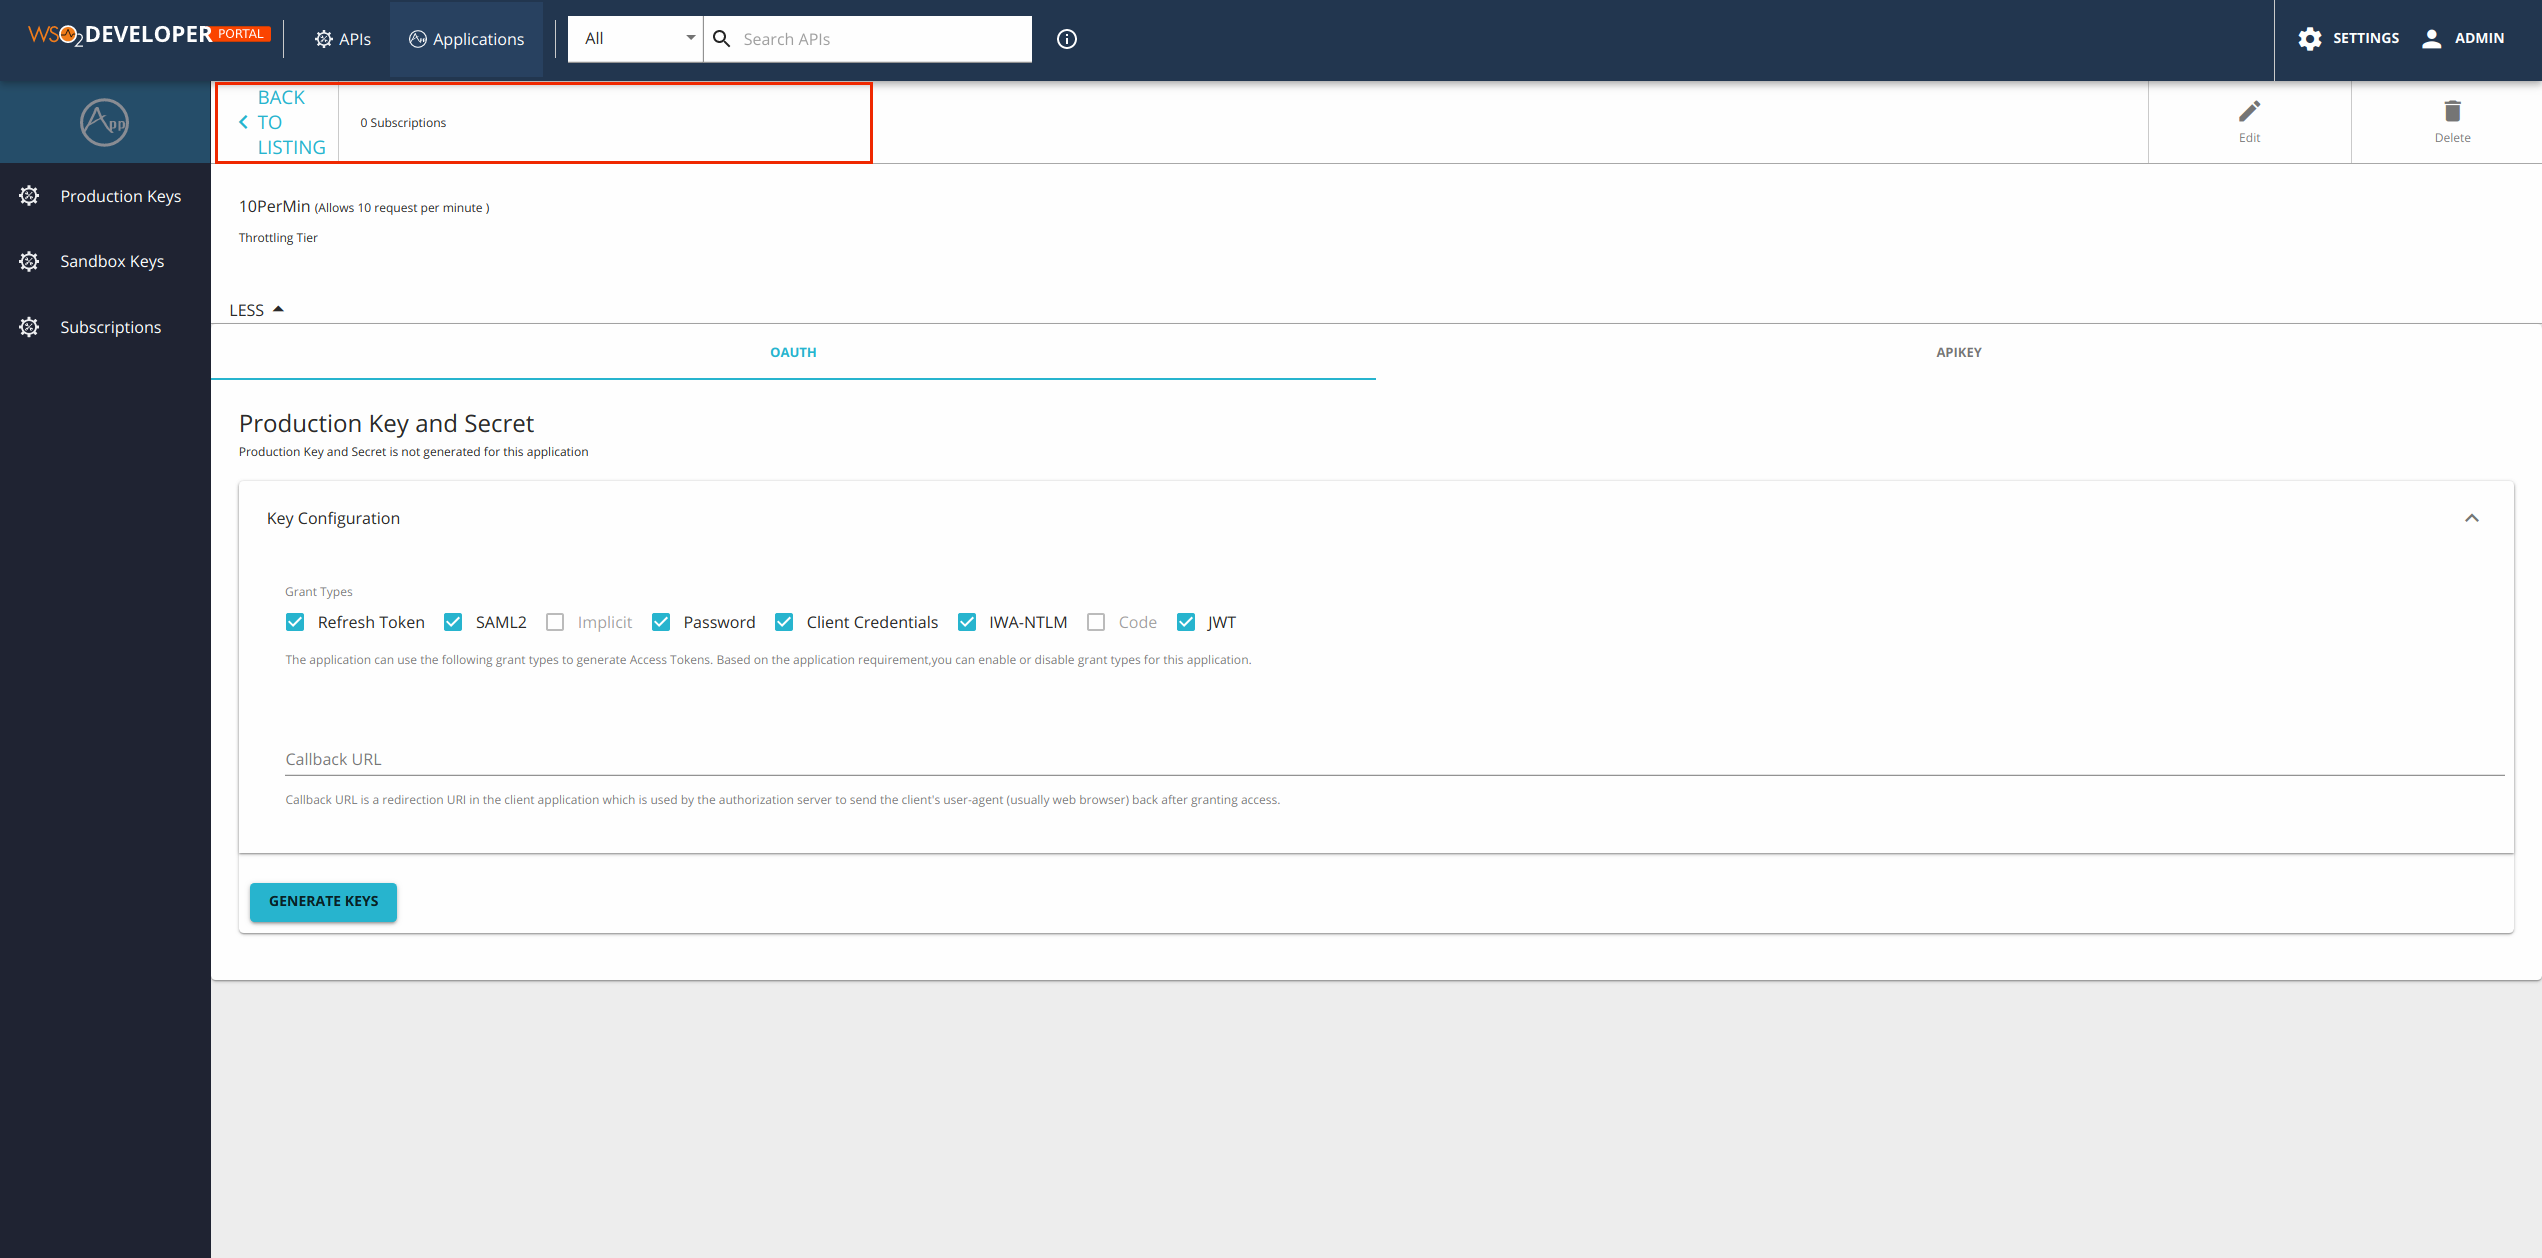Image resolution: width=2542 pixels, height=1258 pixels.
Task: Click the GENERATE KEYS button
Action: pyautogui.click(x=323, y=901)
